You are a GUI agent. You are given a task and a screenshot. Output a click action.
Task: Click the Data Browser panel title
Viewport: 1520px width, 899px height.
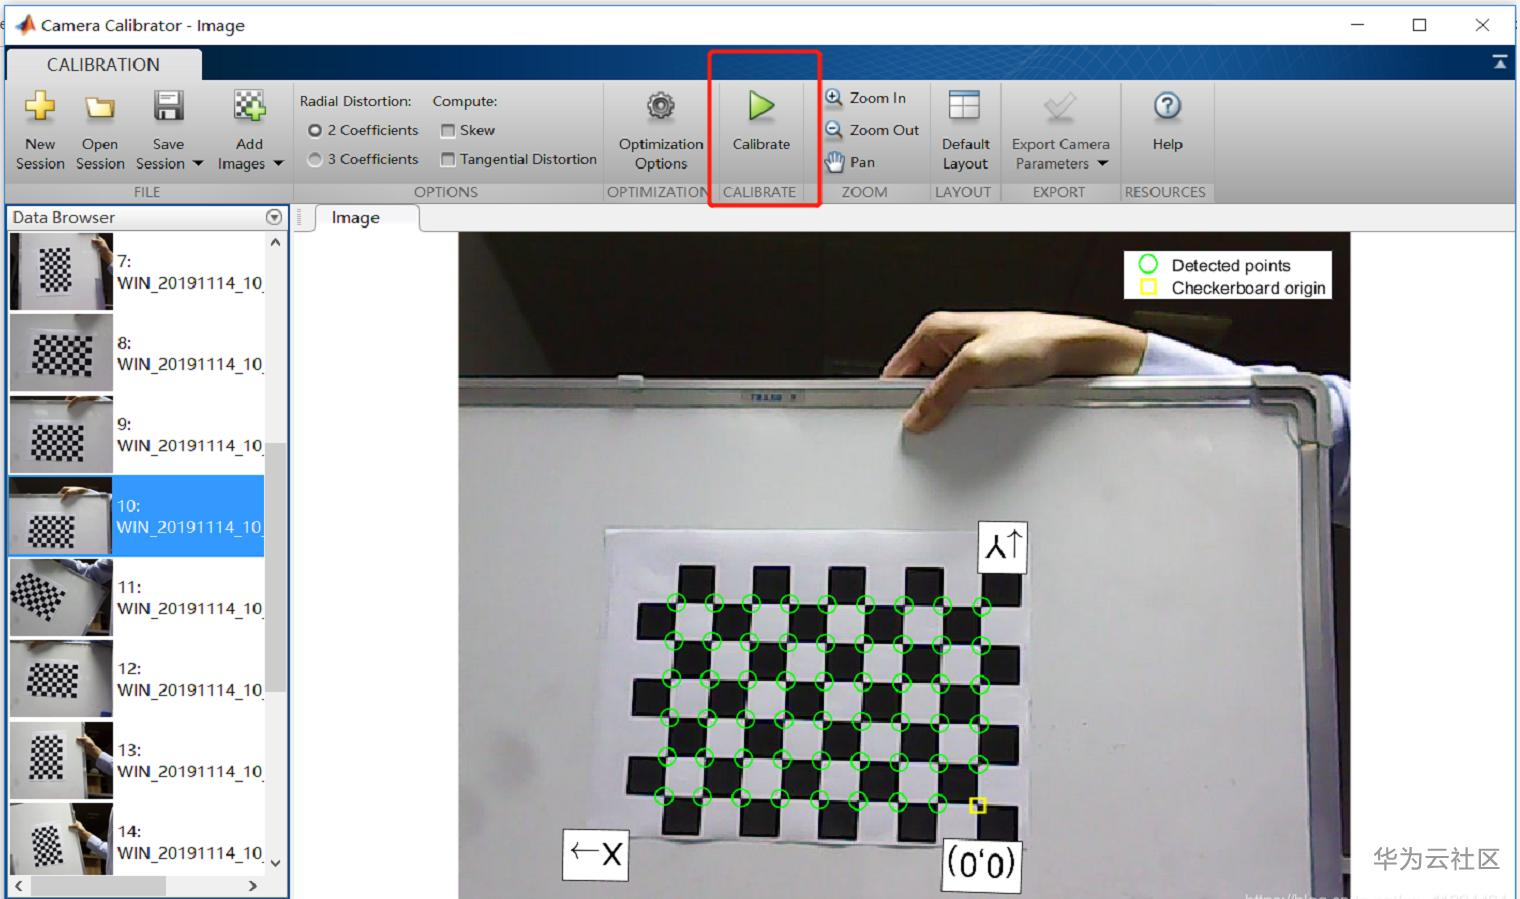63,217
